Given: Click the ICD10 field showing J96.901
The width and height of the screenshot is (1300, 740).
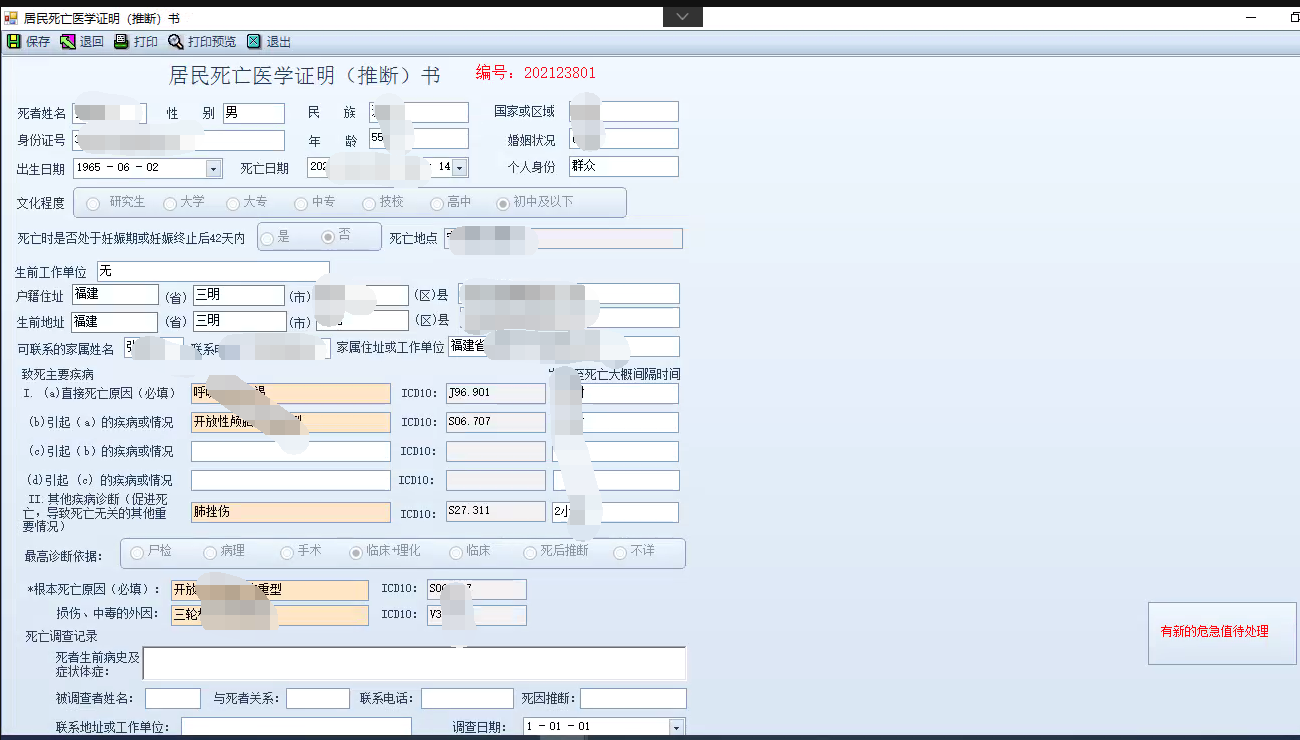Looking at the screenshot, I should point(496,393).
